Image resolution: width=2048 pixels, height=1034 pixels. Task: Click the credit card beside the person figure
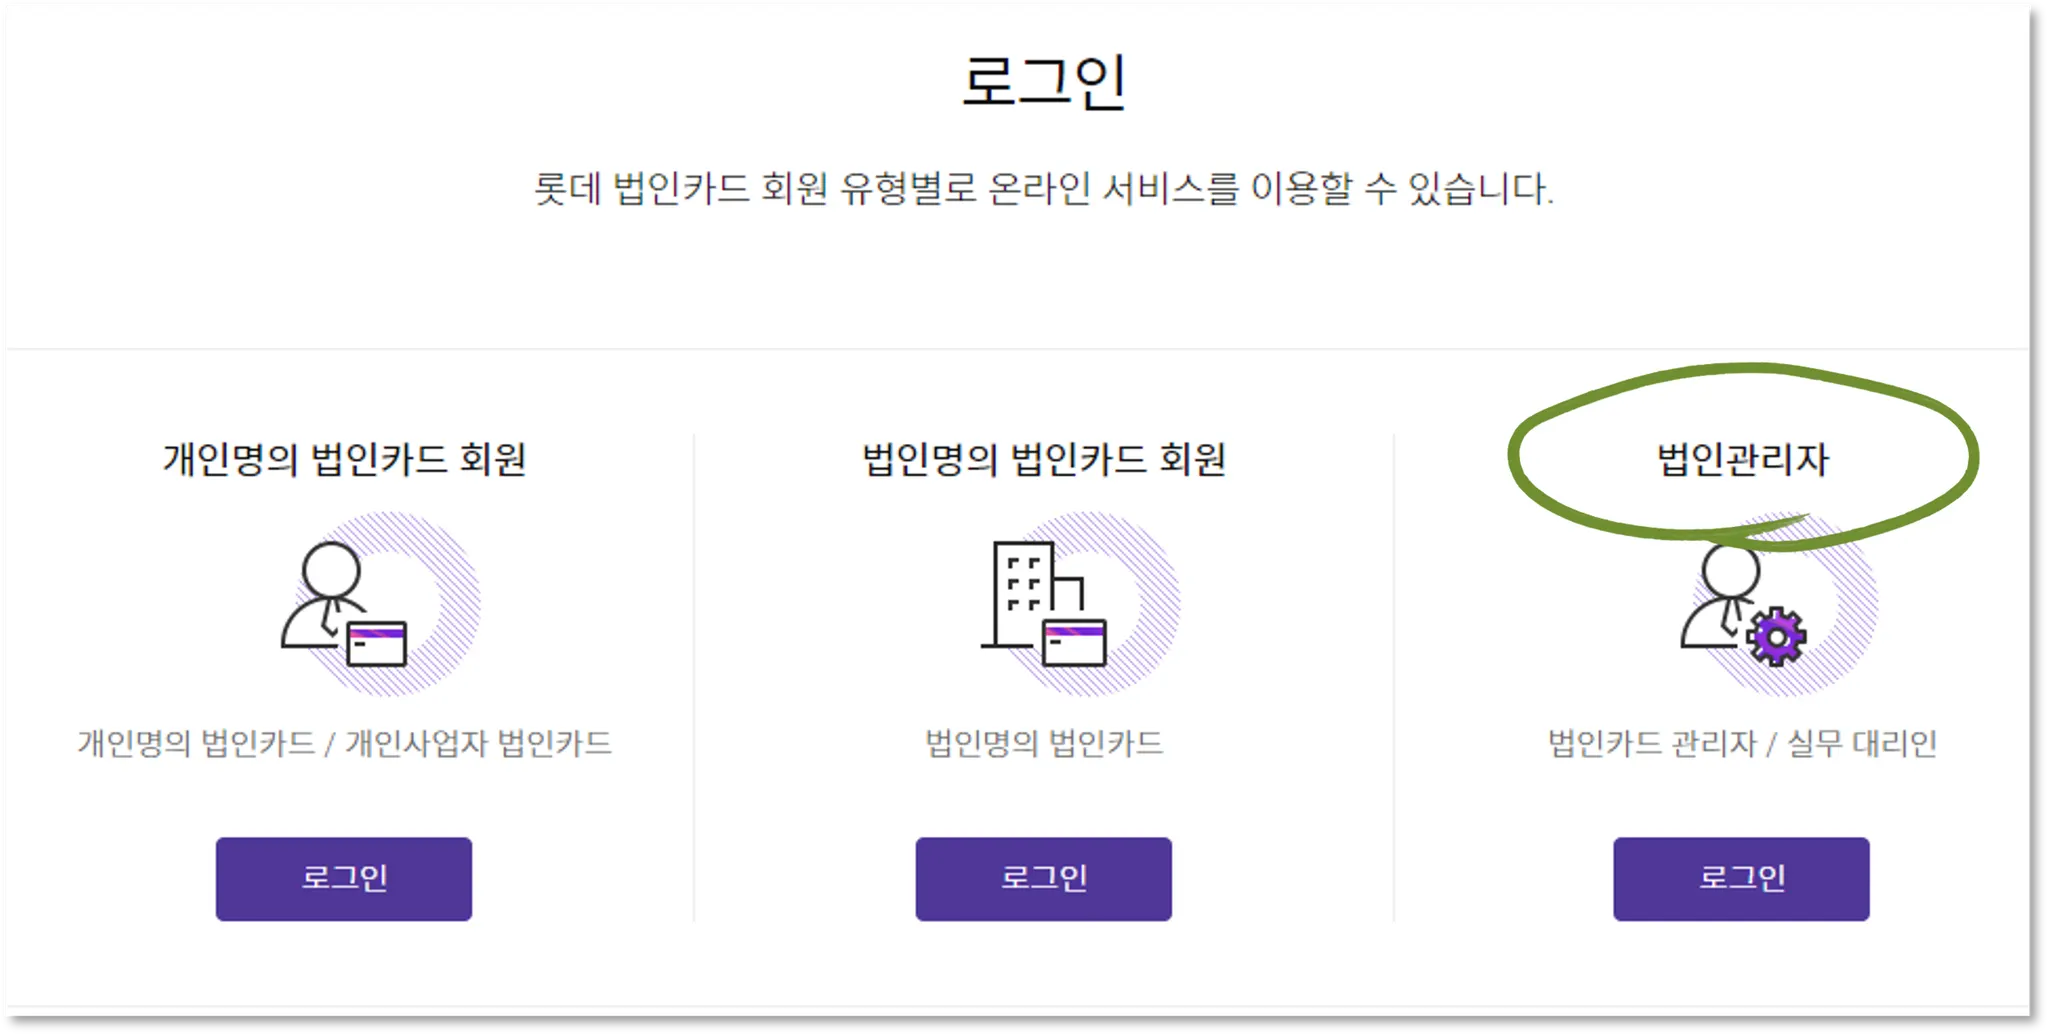pos(376,643)
